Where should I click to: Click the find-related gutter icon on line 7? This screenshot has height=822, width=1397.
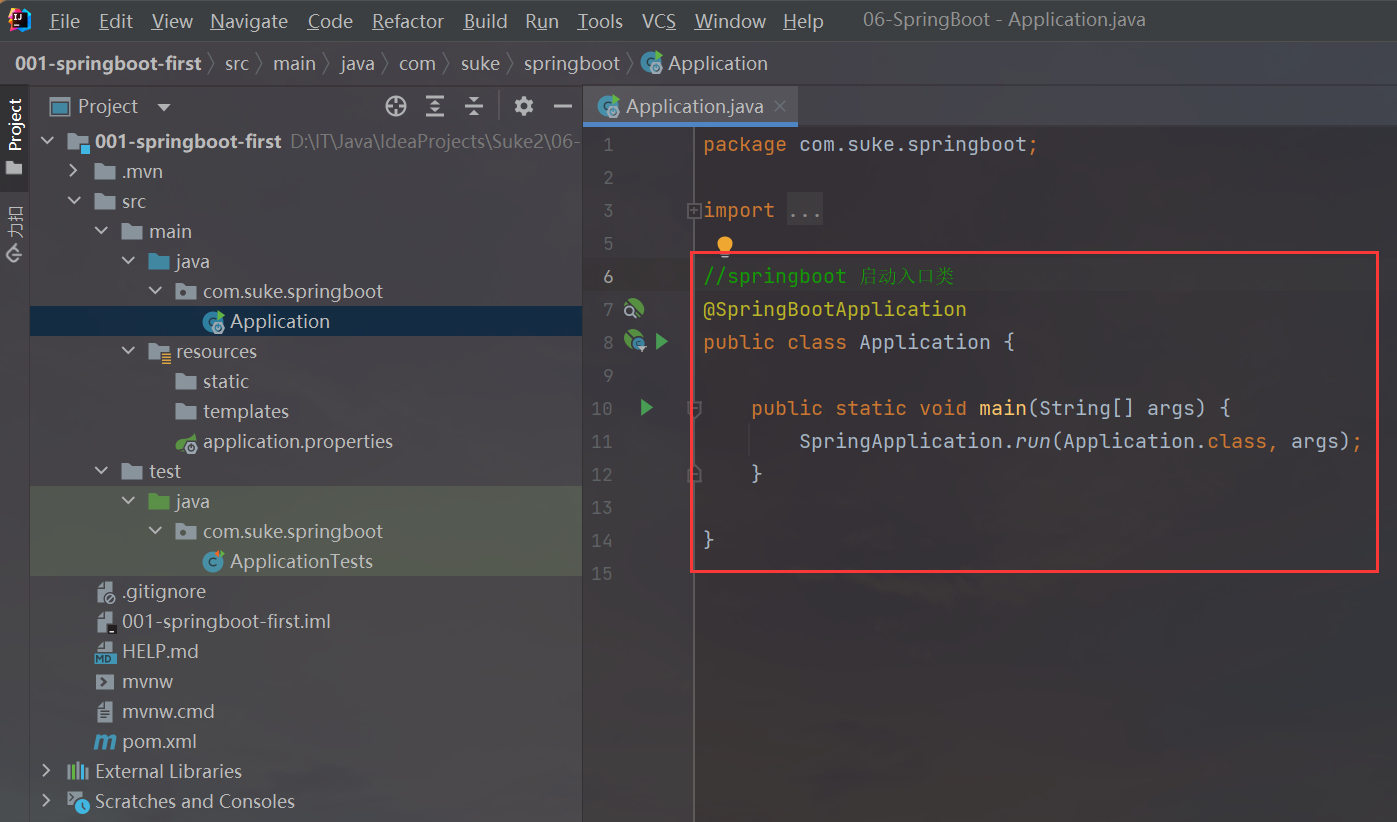pyautogui.click(x=634, y=309)
